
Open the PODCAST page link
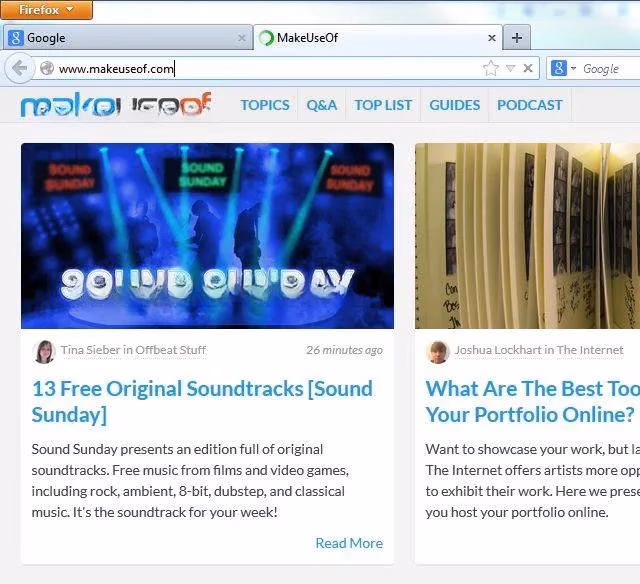tap(530, 105)
